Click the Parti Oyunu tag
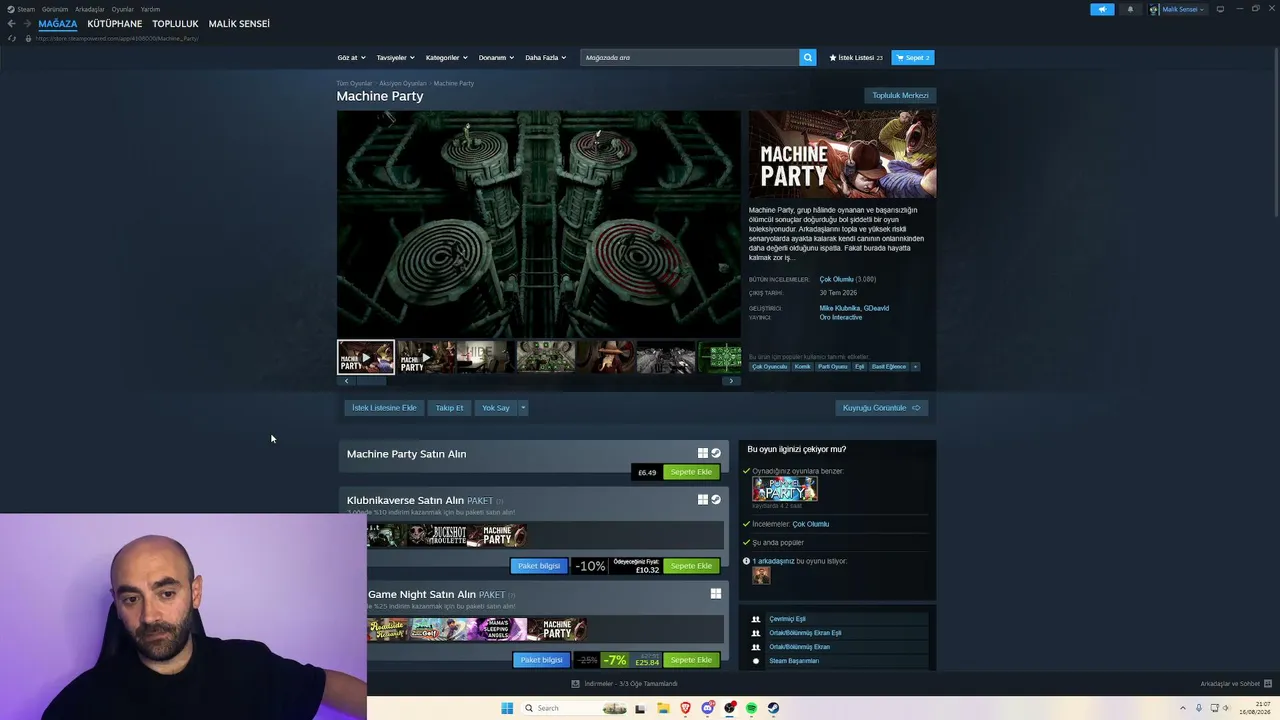 pyautogui.click(x=832, y=367)
